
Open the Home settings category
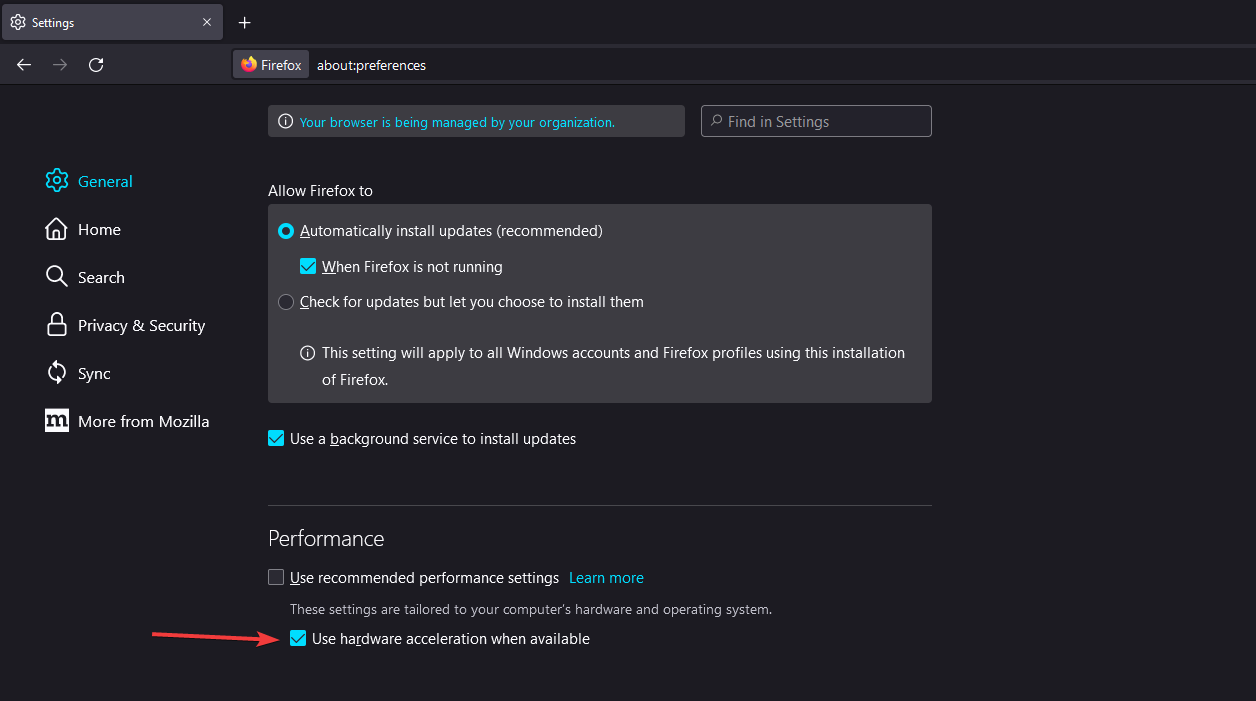click(83, 229)
